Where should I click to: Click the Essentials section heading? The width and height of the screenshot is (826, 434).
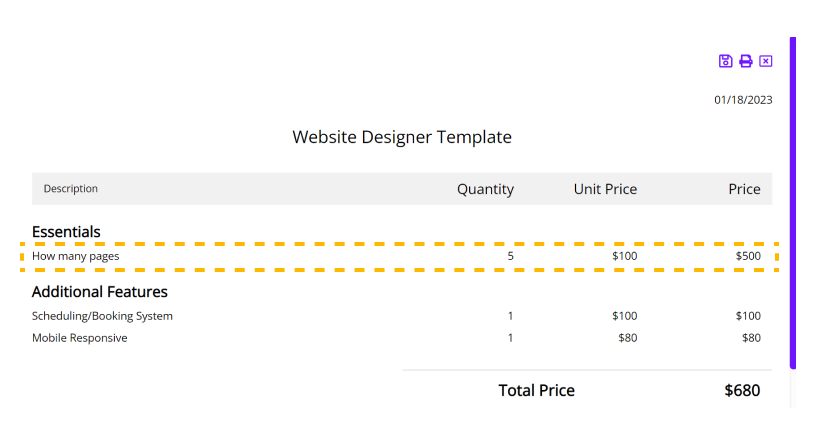tap(66, 232)
